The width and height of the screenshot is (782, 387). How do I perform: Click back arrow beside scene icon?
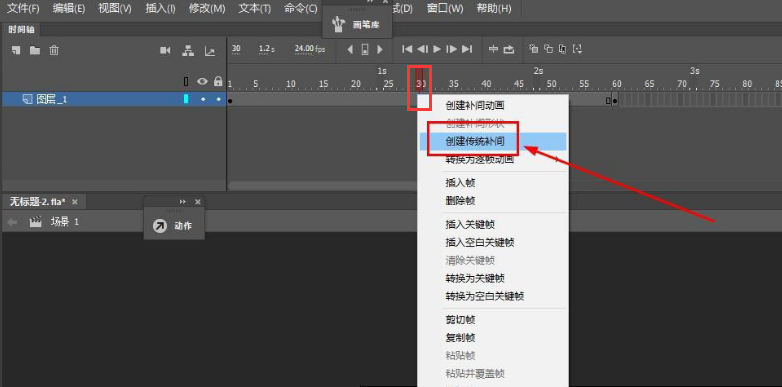click(12, 222)
